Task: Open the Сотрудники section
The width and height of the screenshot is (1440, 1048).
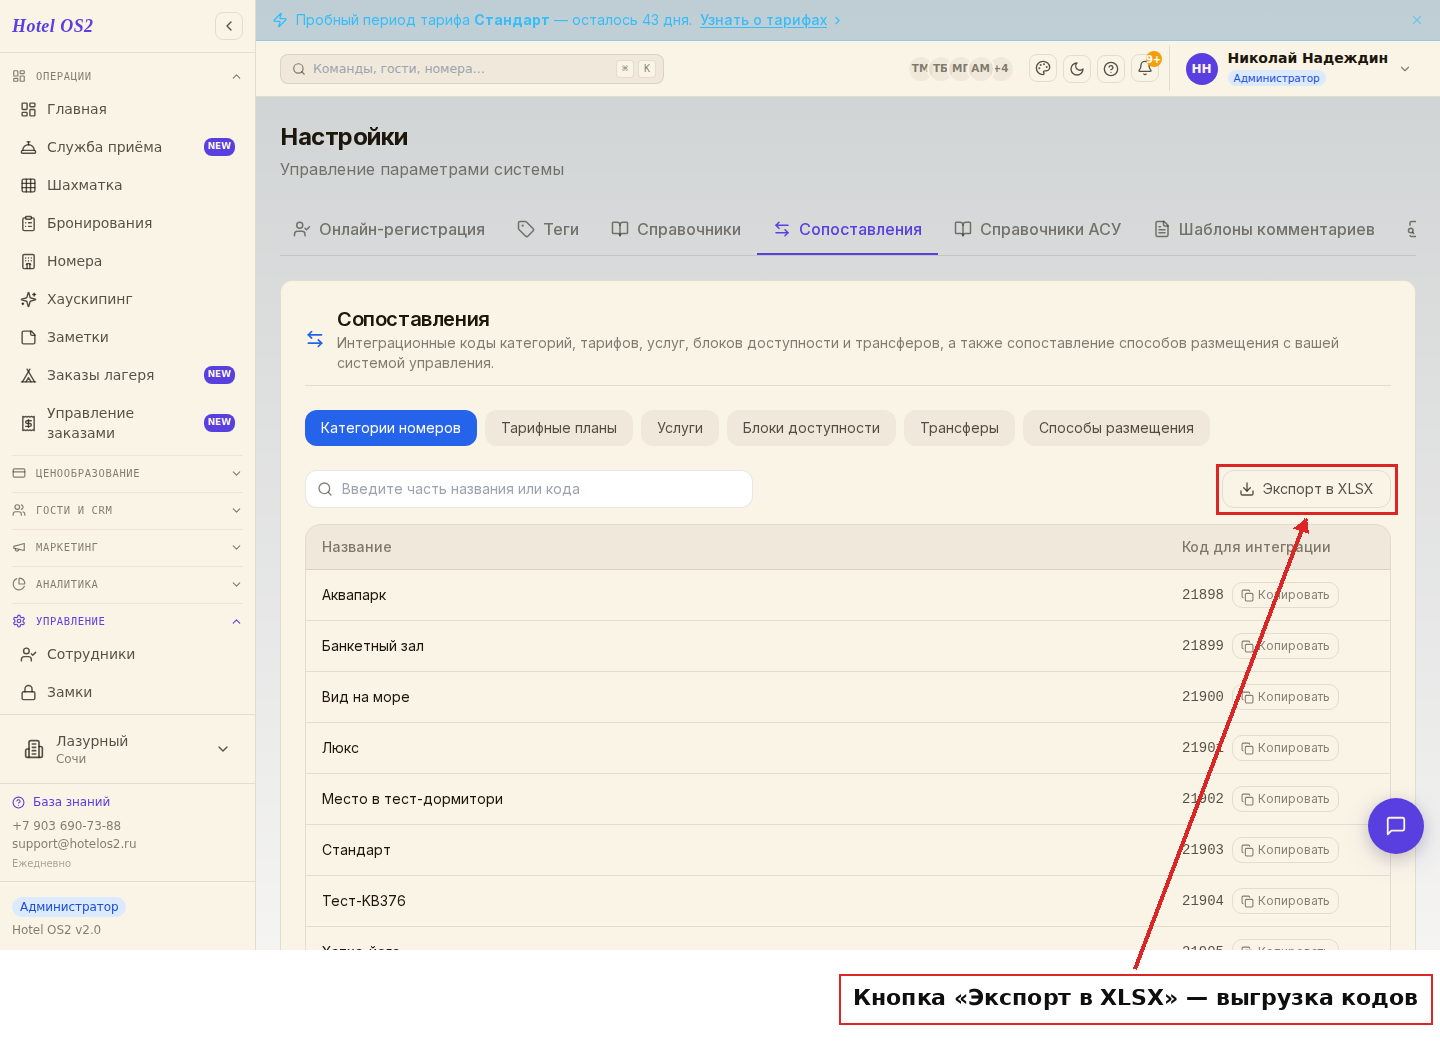Action: (x=127, y=654)
